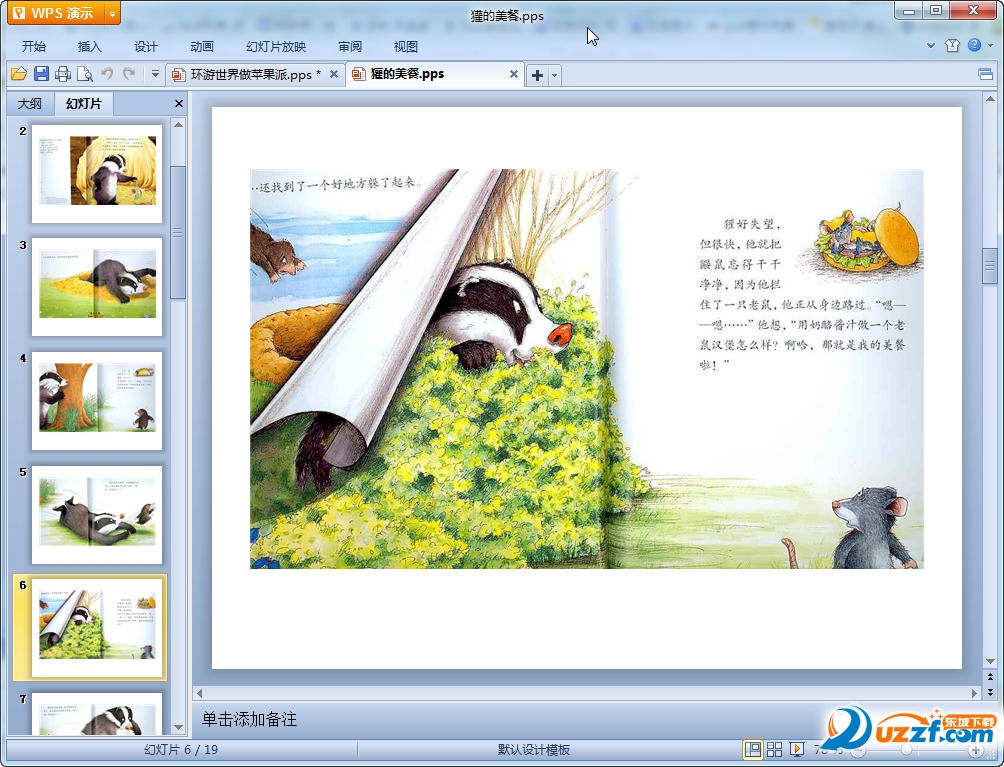Click the main slide picture

coord(587,369)
